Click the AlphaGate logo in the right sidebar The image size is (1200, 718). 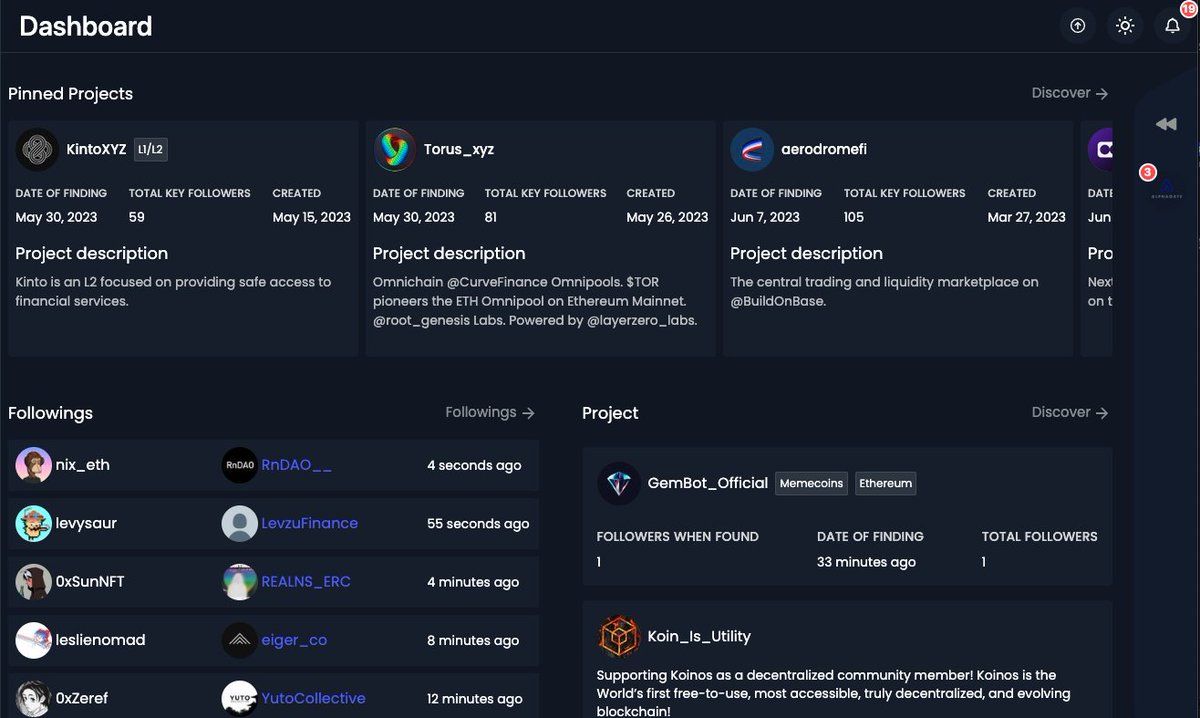1167,186
